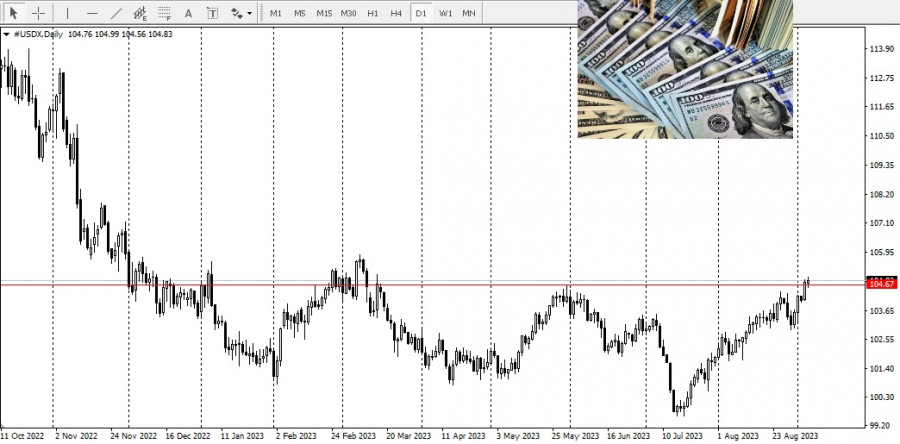
Task: Click the 10 Jul 2023 date label
Action: (682, 436)
